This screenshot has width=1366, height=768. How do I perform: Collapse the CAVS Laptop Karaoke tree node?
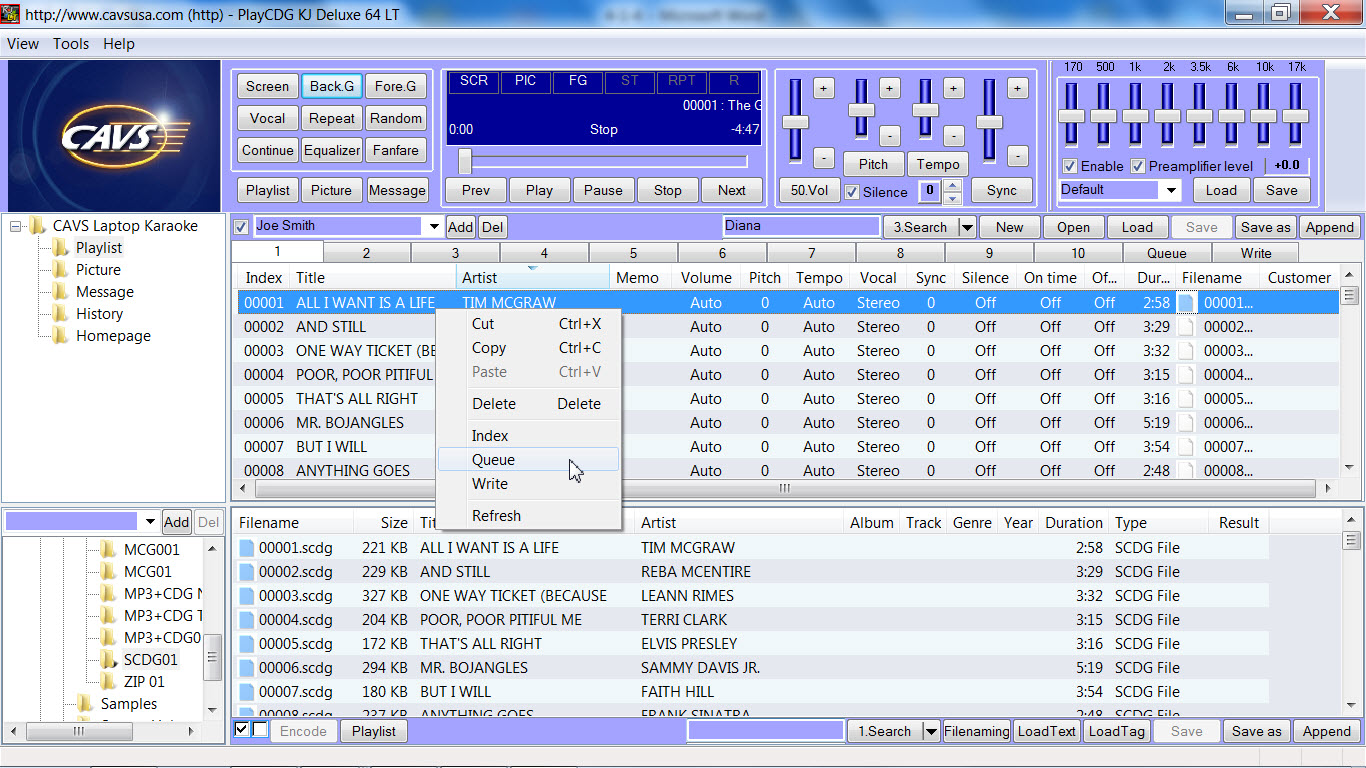(x=16, y=226)
